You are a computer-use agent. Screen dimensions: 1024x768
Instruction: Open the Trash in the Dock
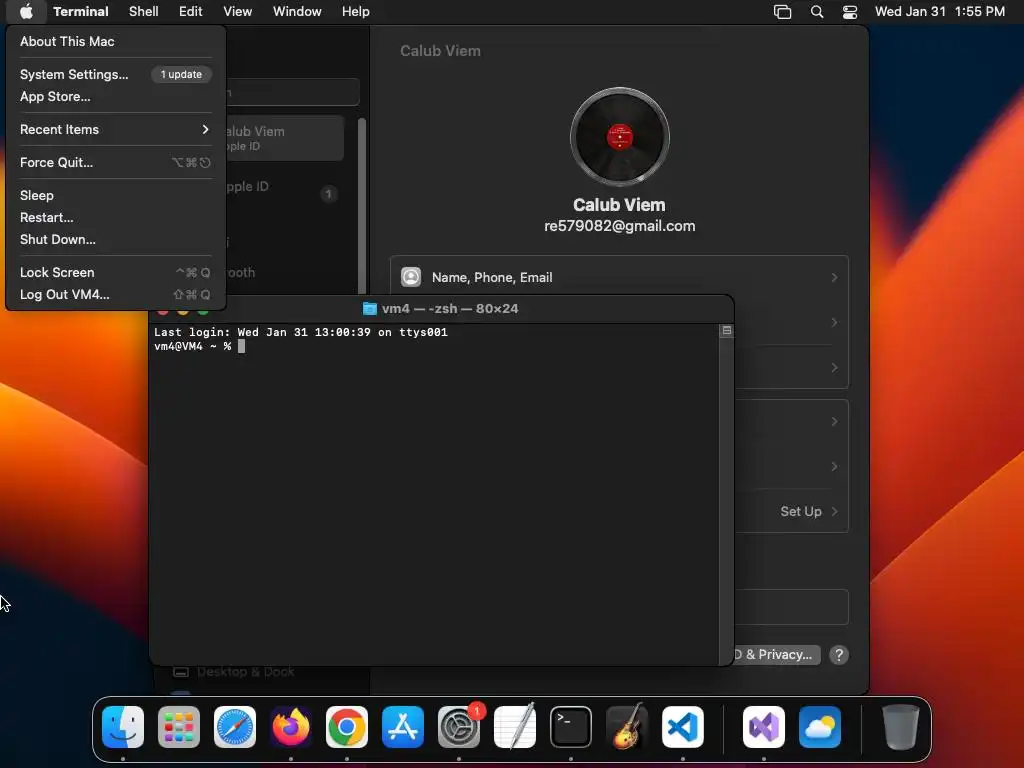pyautogui.click(x=901, y=727)
